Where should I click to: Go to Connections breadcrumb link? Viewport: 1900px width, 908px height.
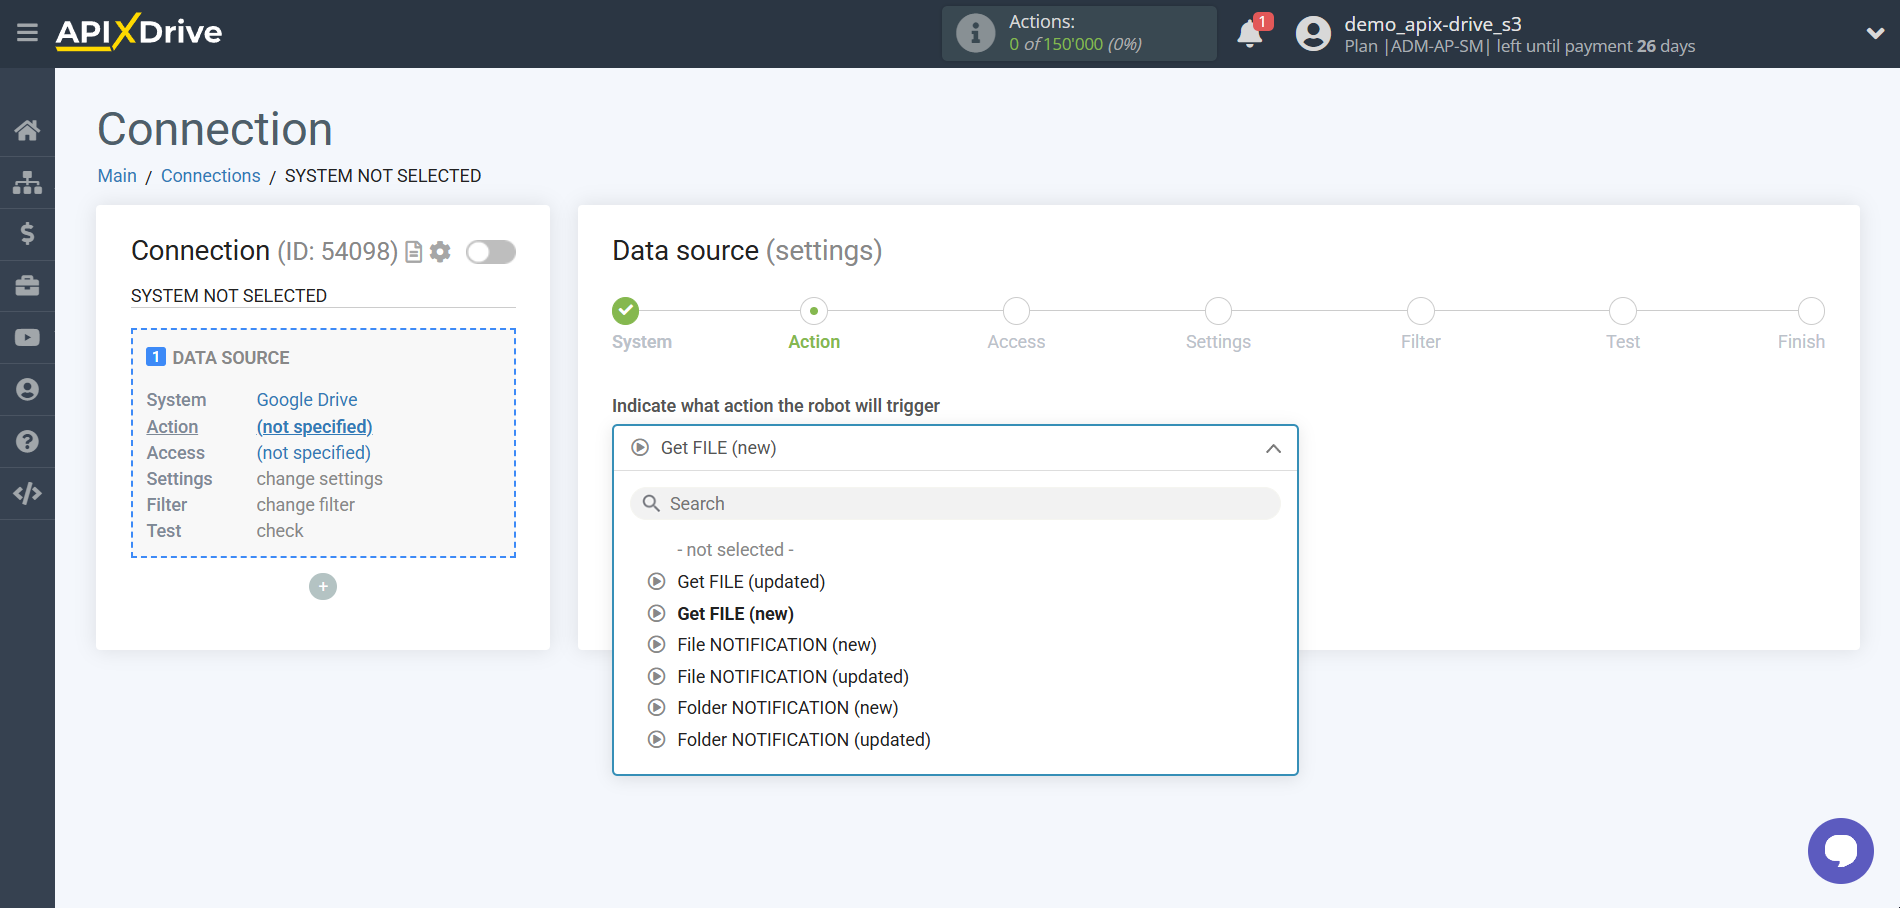[x=211, y=176]
